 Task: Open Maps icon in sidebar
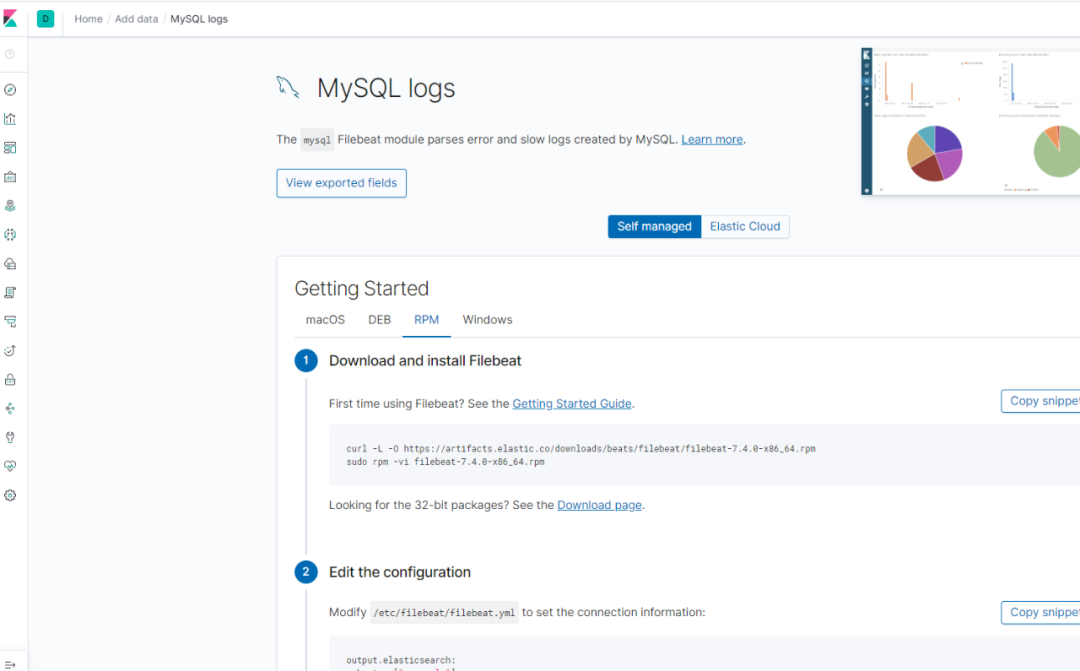click(10, 206)
